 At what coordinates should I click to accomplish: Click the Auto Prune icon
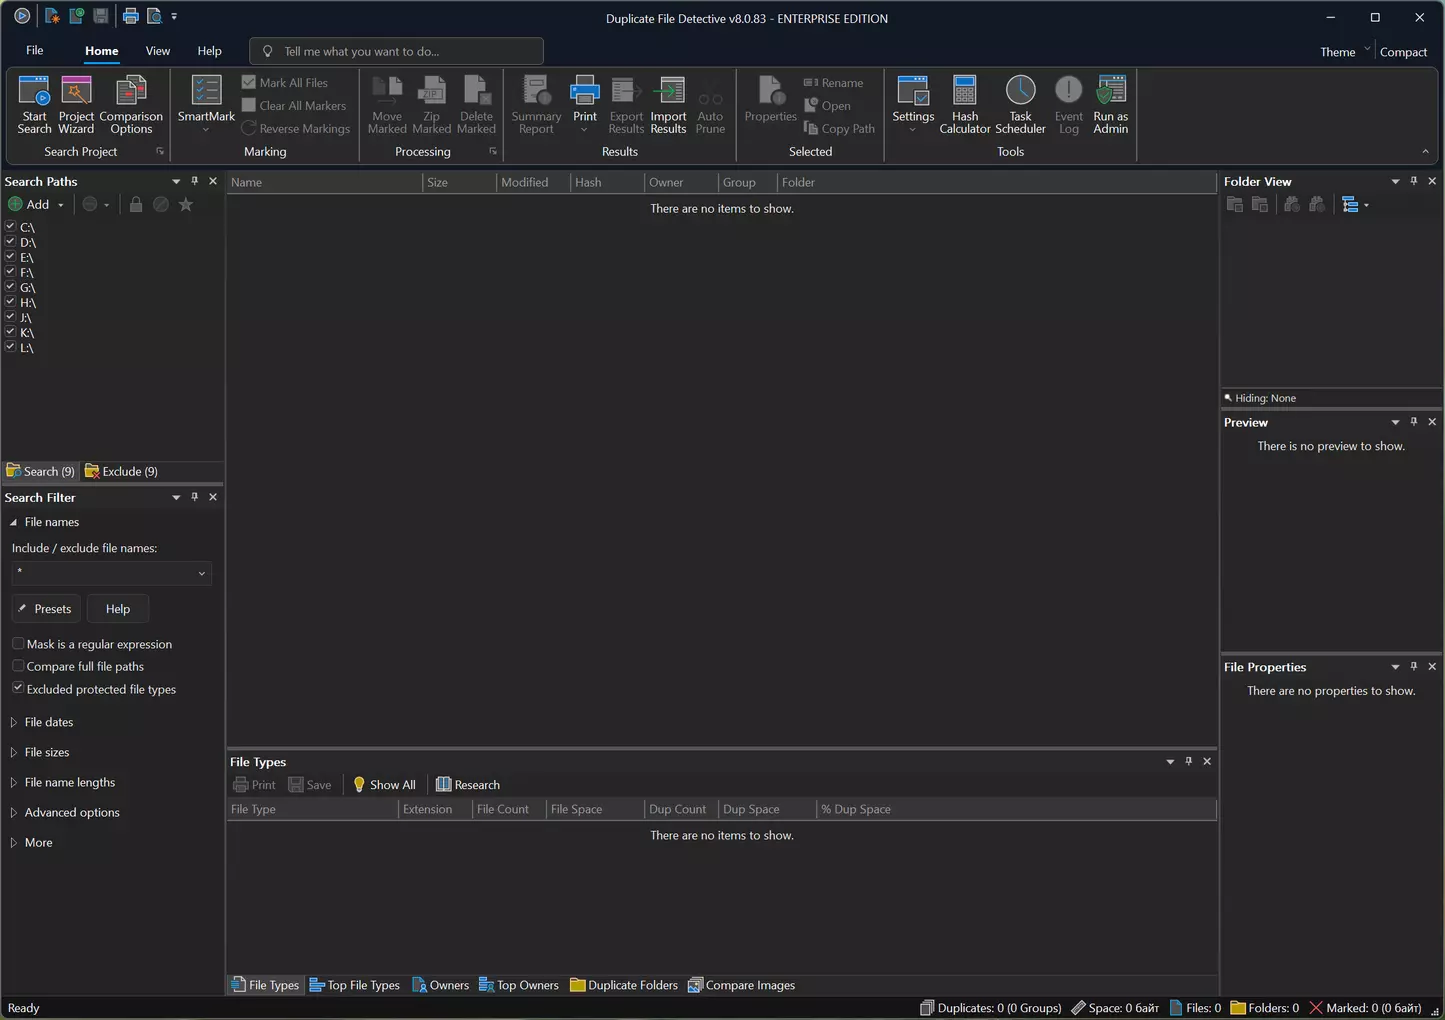(x=710, y=105)
